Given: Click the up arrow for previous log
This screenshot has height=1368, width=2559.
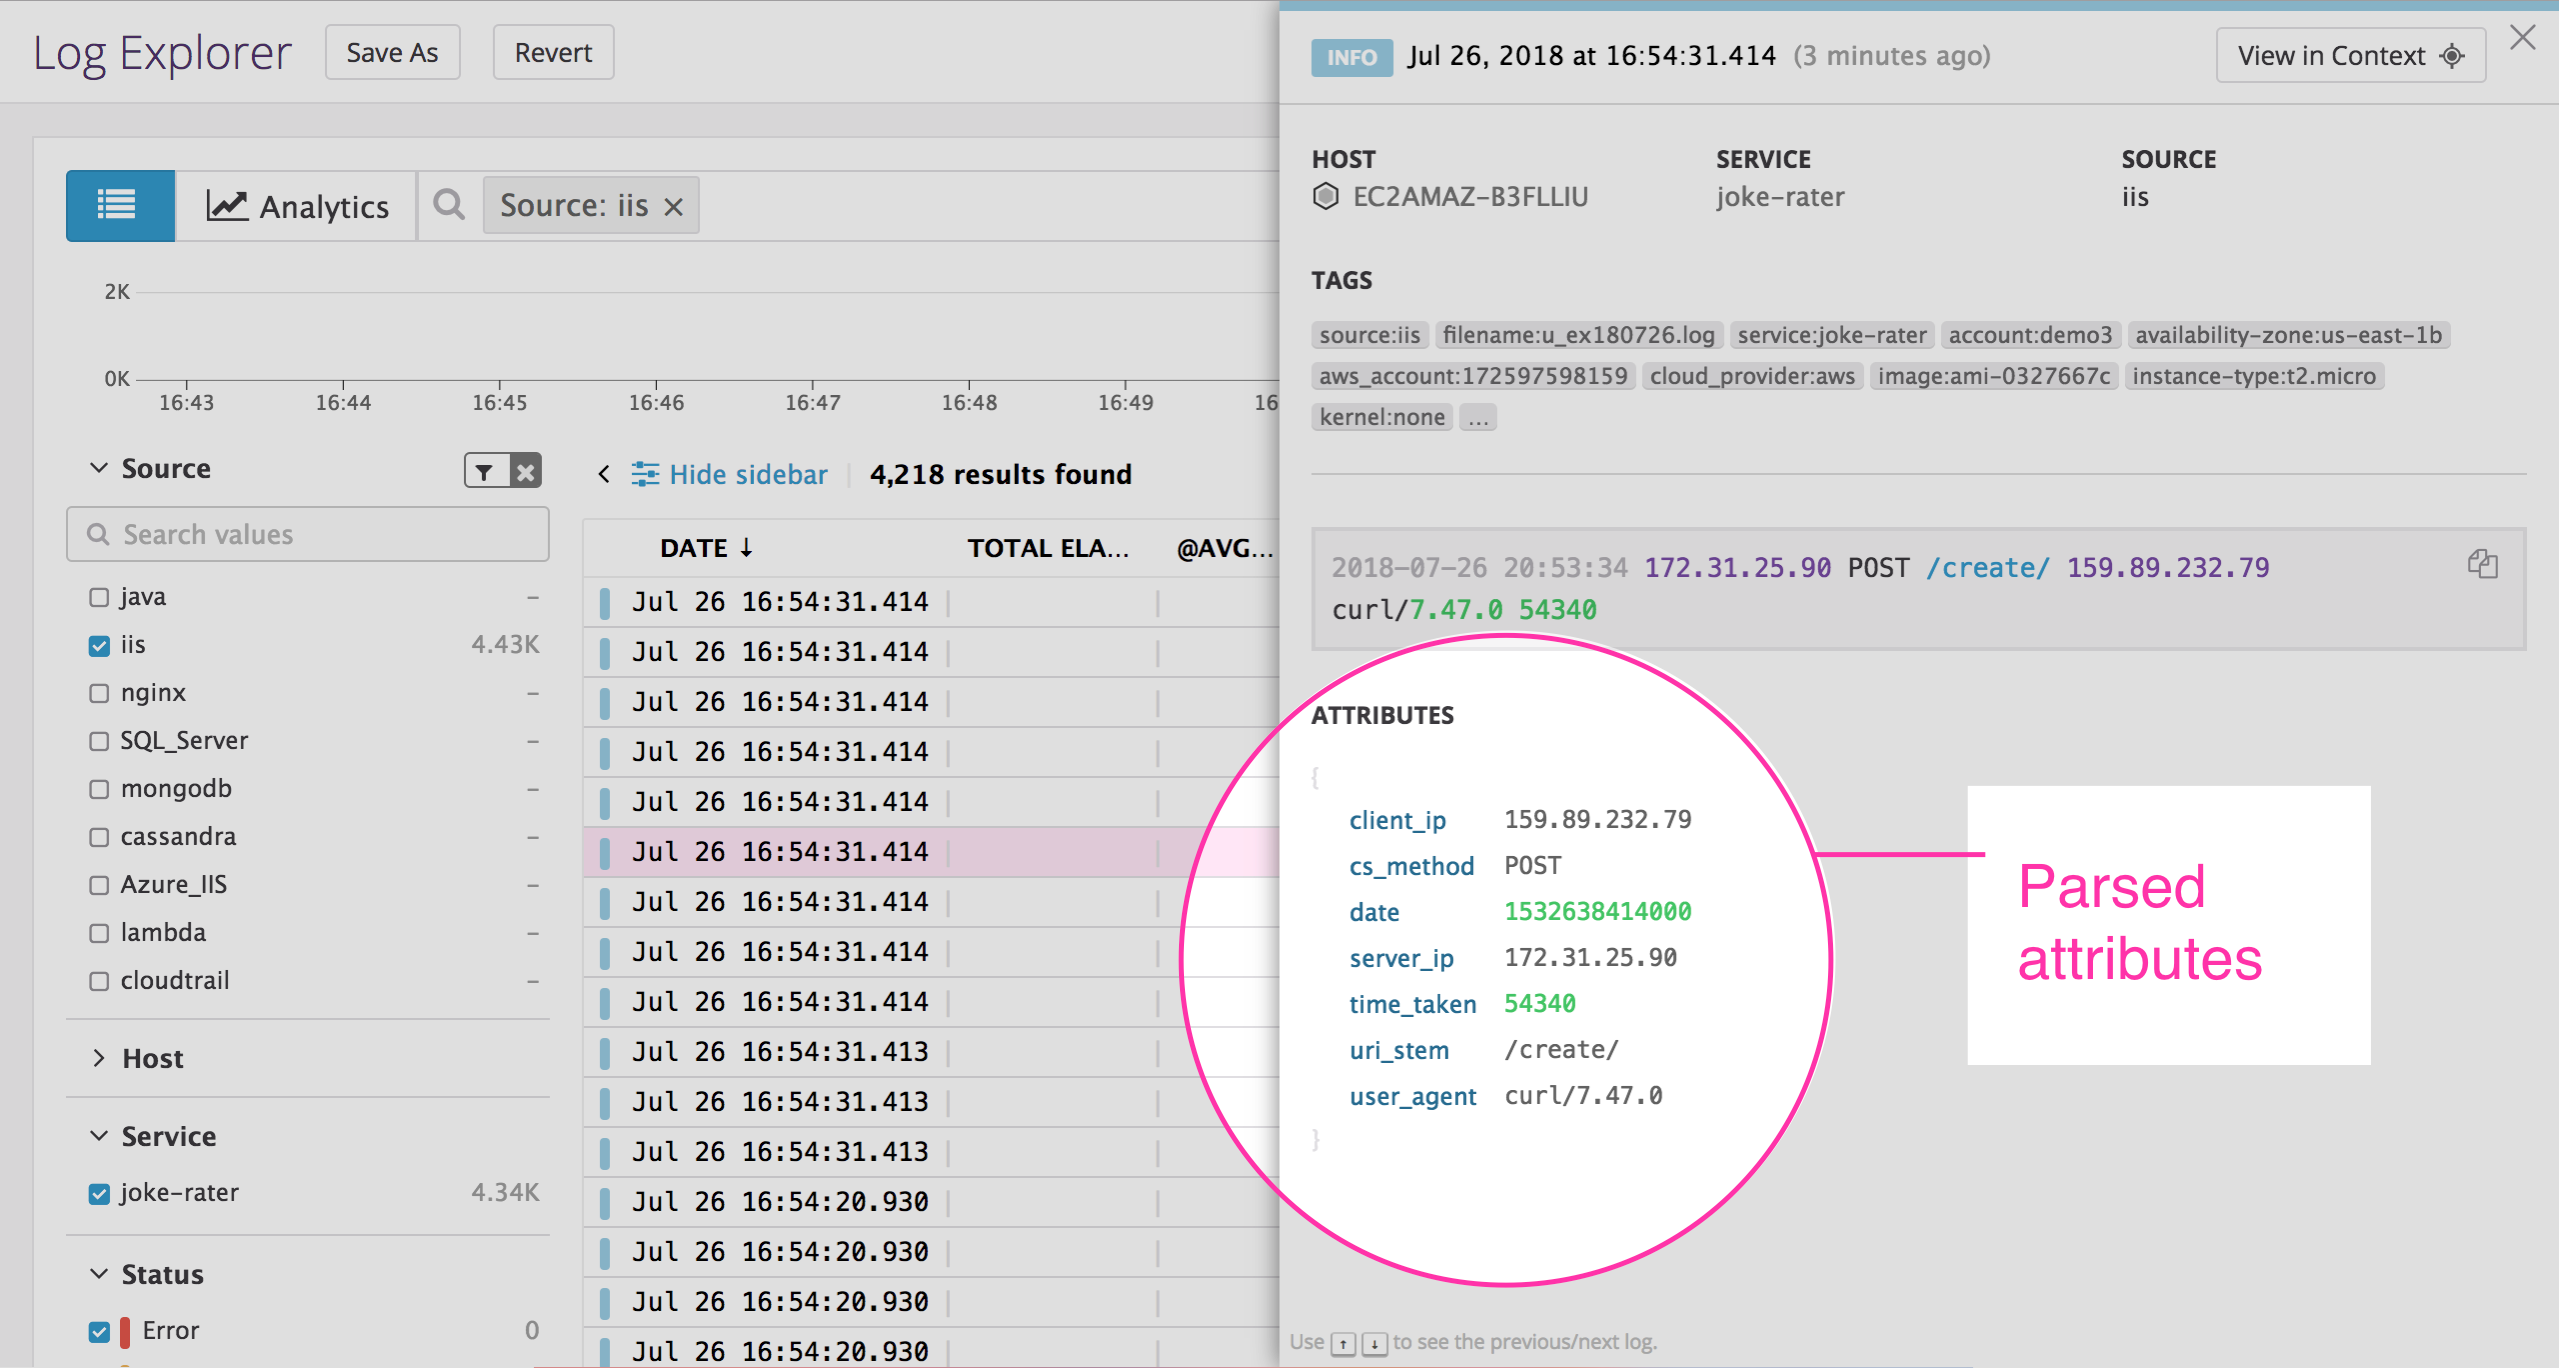Looking at the screenshot, I should (1341, 1343).
